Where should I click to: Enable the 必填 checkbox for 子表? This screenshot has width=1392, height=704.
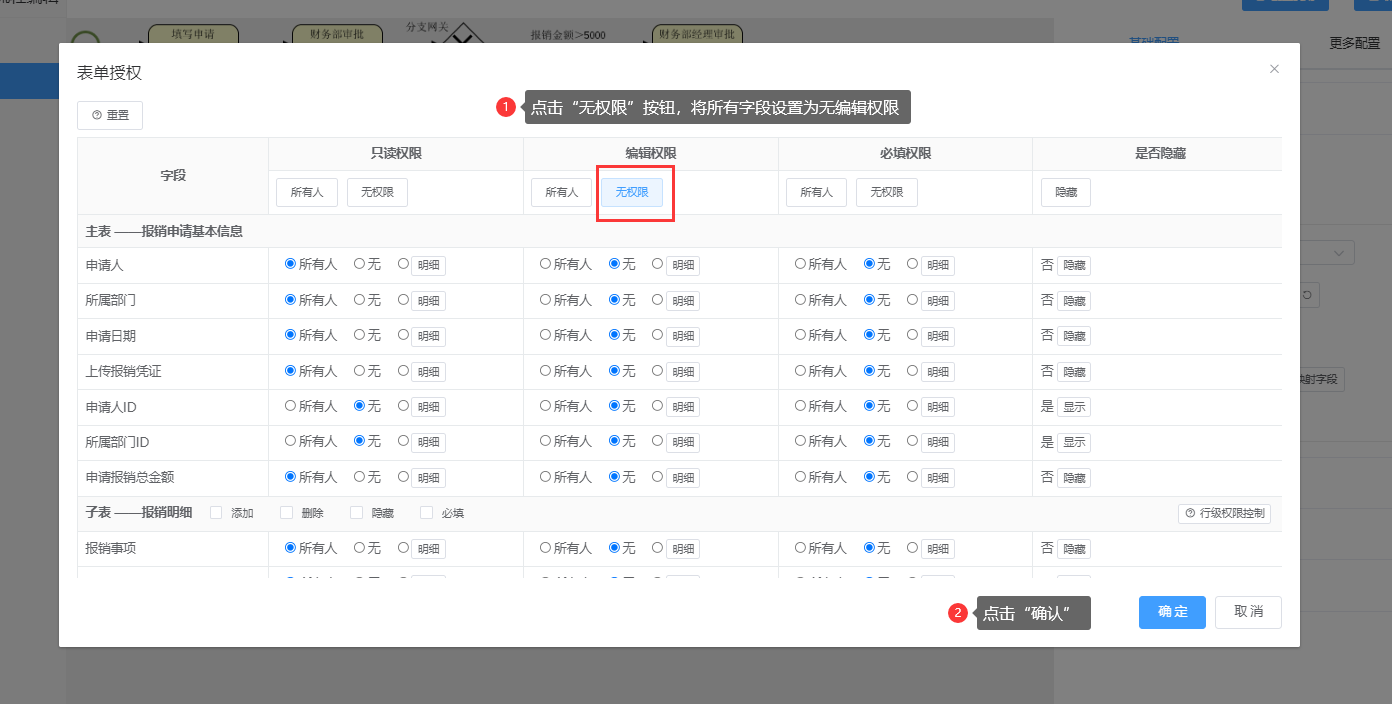pyautogui.click(x=426, y=513)
